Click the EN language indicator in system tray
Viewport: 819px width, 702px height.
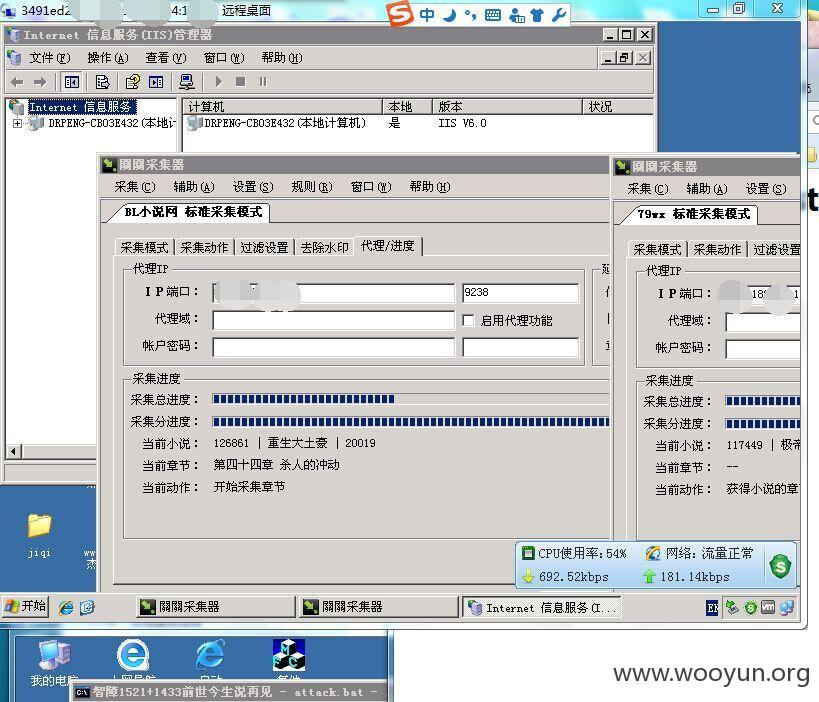(712, 608)
